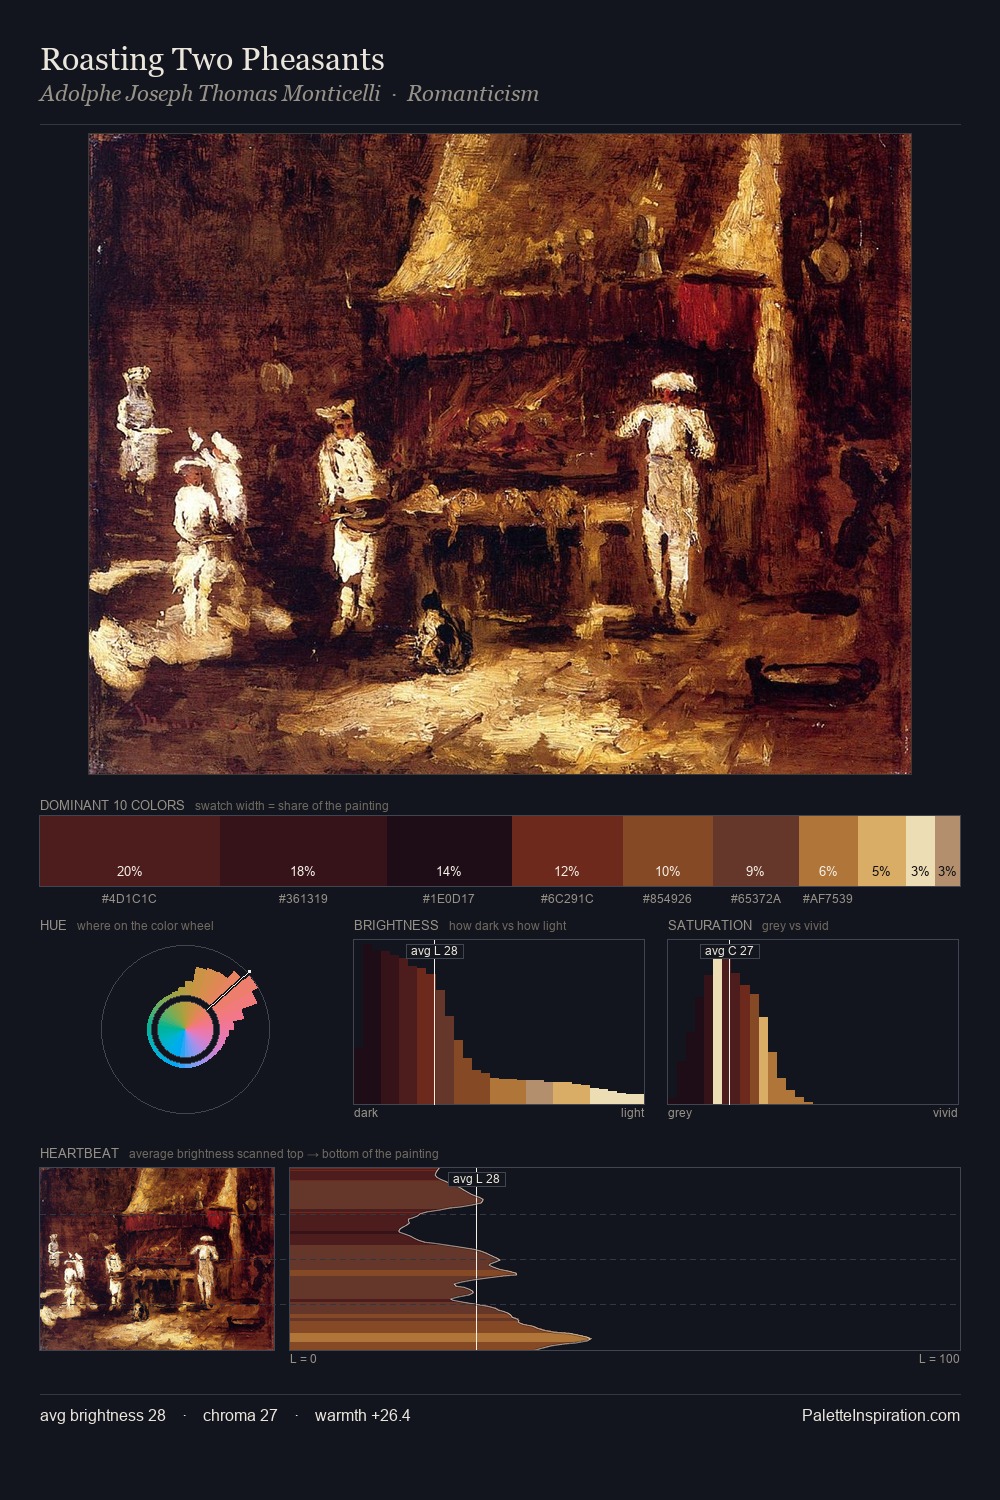Click 'swatch width = share of the painting' caption

click(292, 805)
